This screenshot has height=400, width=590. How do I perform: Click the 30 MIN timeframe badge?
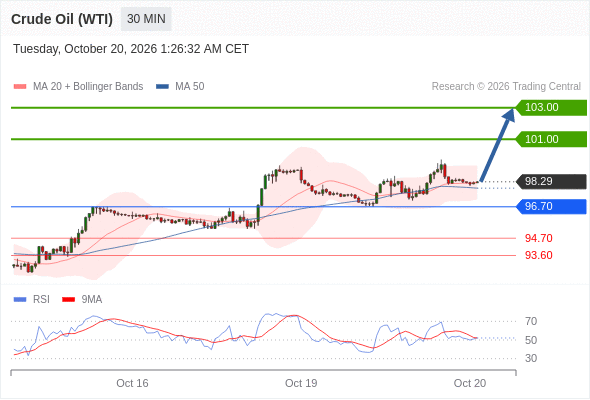[146, 19]
